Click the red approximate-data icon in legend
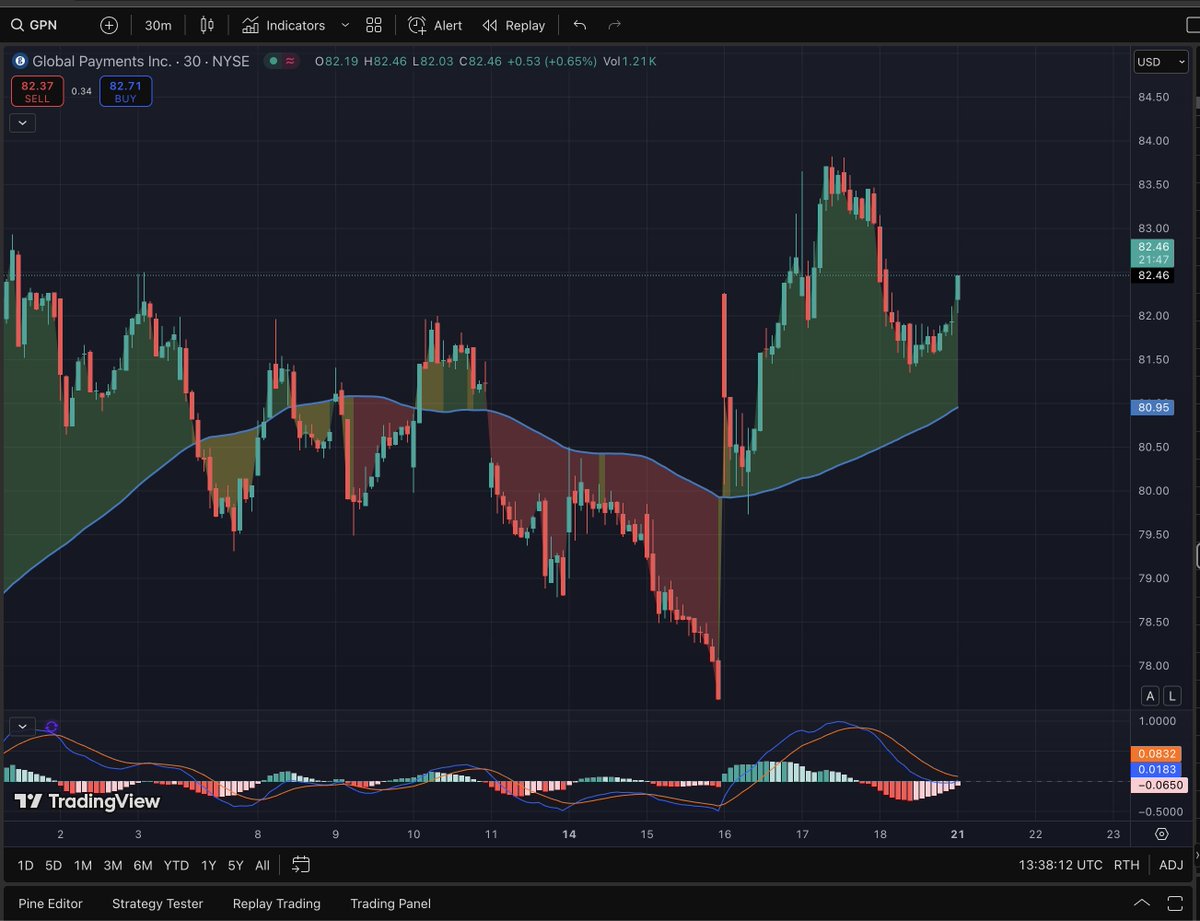 click(x=291, y=61)
